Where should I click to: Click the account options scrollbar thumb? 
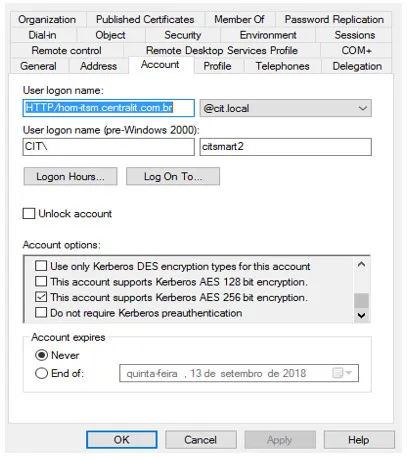[361, 300]
